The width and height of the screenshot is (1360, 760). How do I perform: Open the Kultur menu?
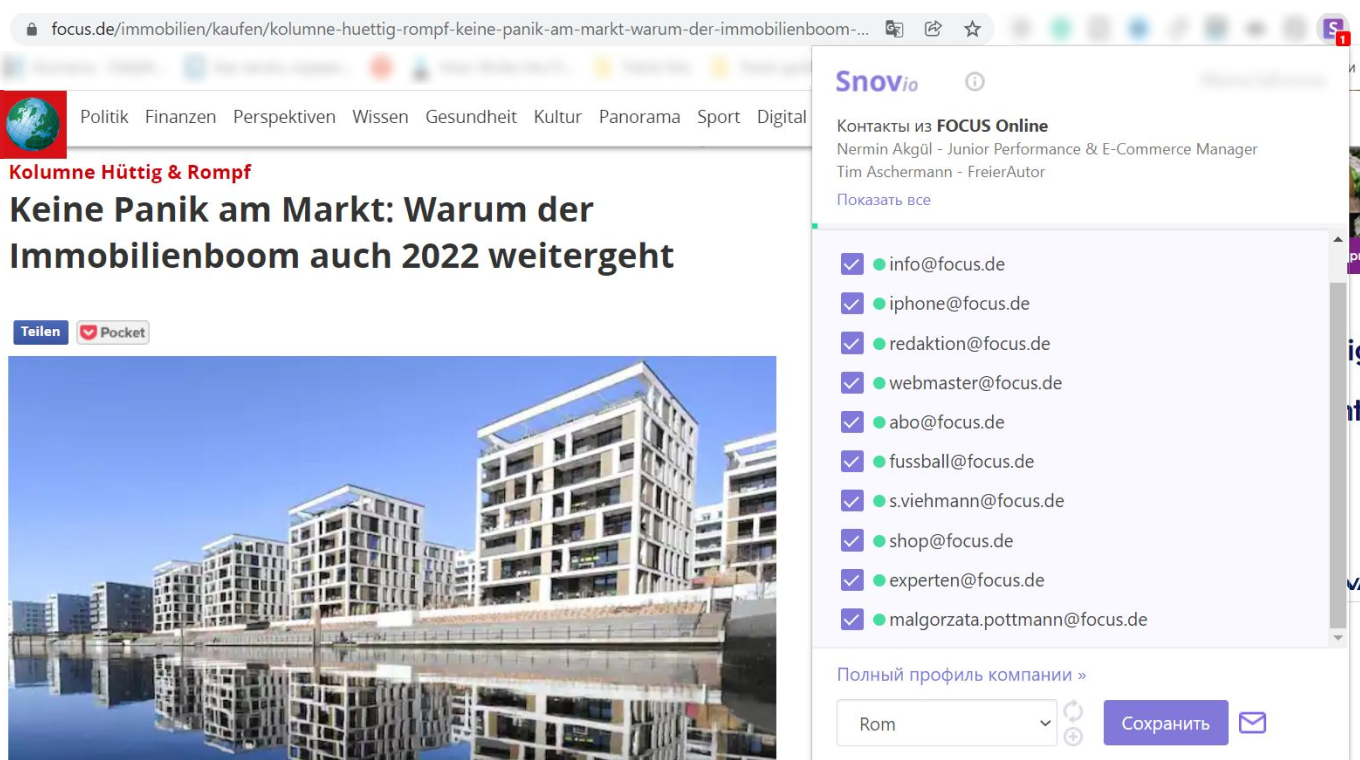558,117
